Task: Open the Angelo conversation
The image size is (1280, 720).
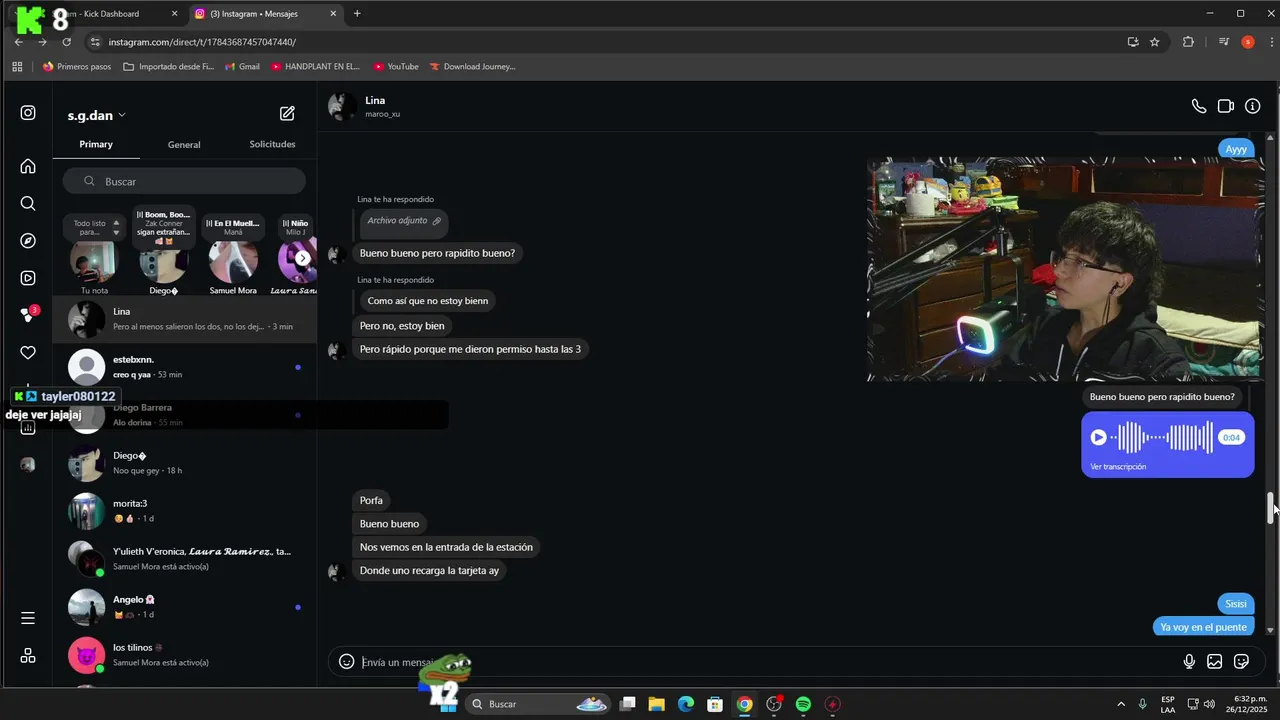Action: [185, 607]
